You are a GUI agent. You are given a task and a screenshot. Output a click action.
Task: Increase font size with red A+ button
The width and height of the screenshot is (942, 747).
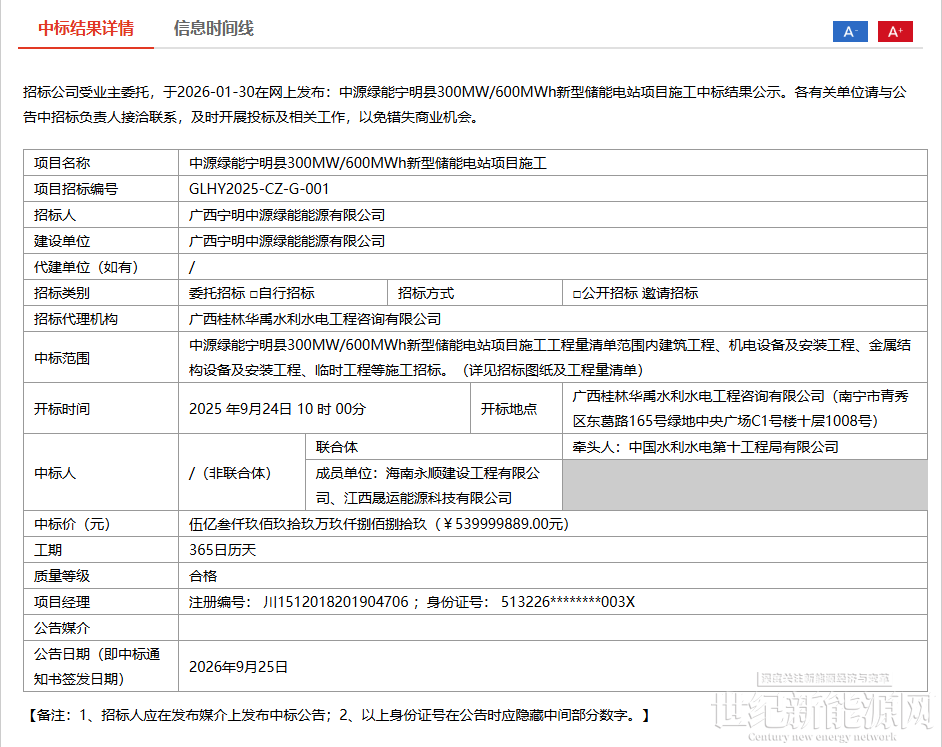coord(895,31)
